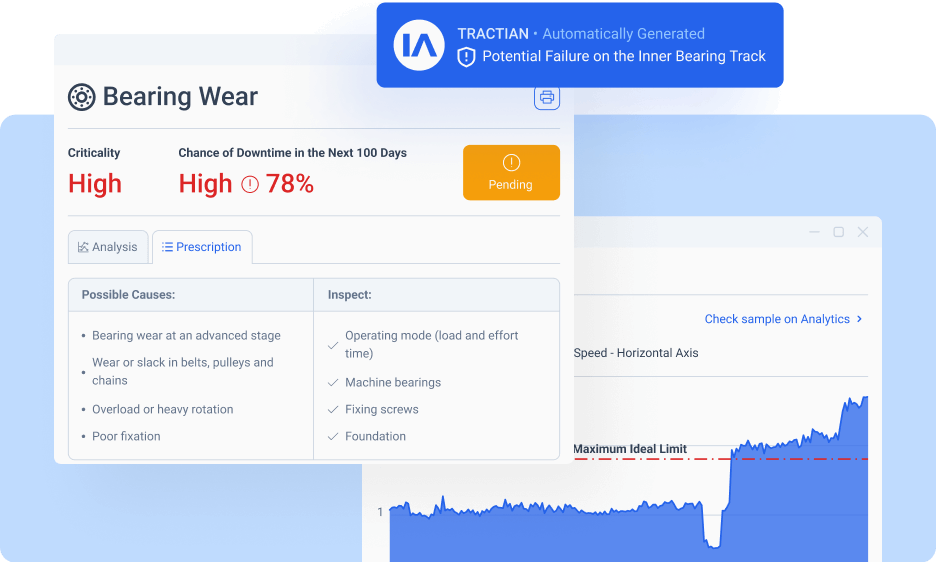Screen dimensions: 936x562
Task: Click the list icon in Prescription tab
Action: tap(167, 247)
